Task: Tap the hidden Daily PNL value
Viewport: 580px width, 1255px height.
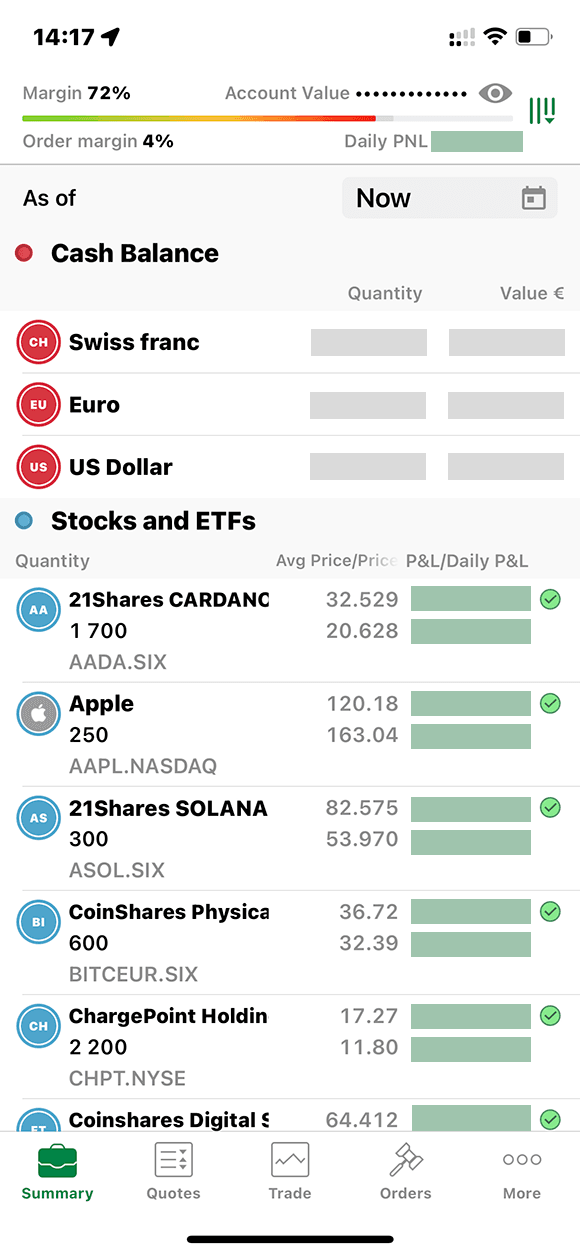Action: pyautogui.click(x=477, y=141)
